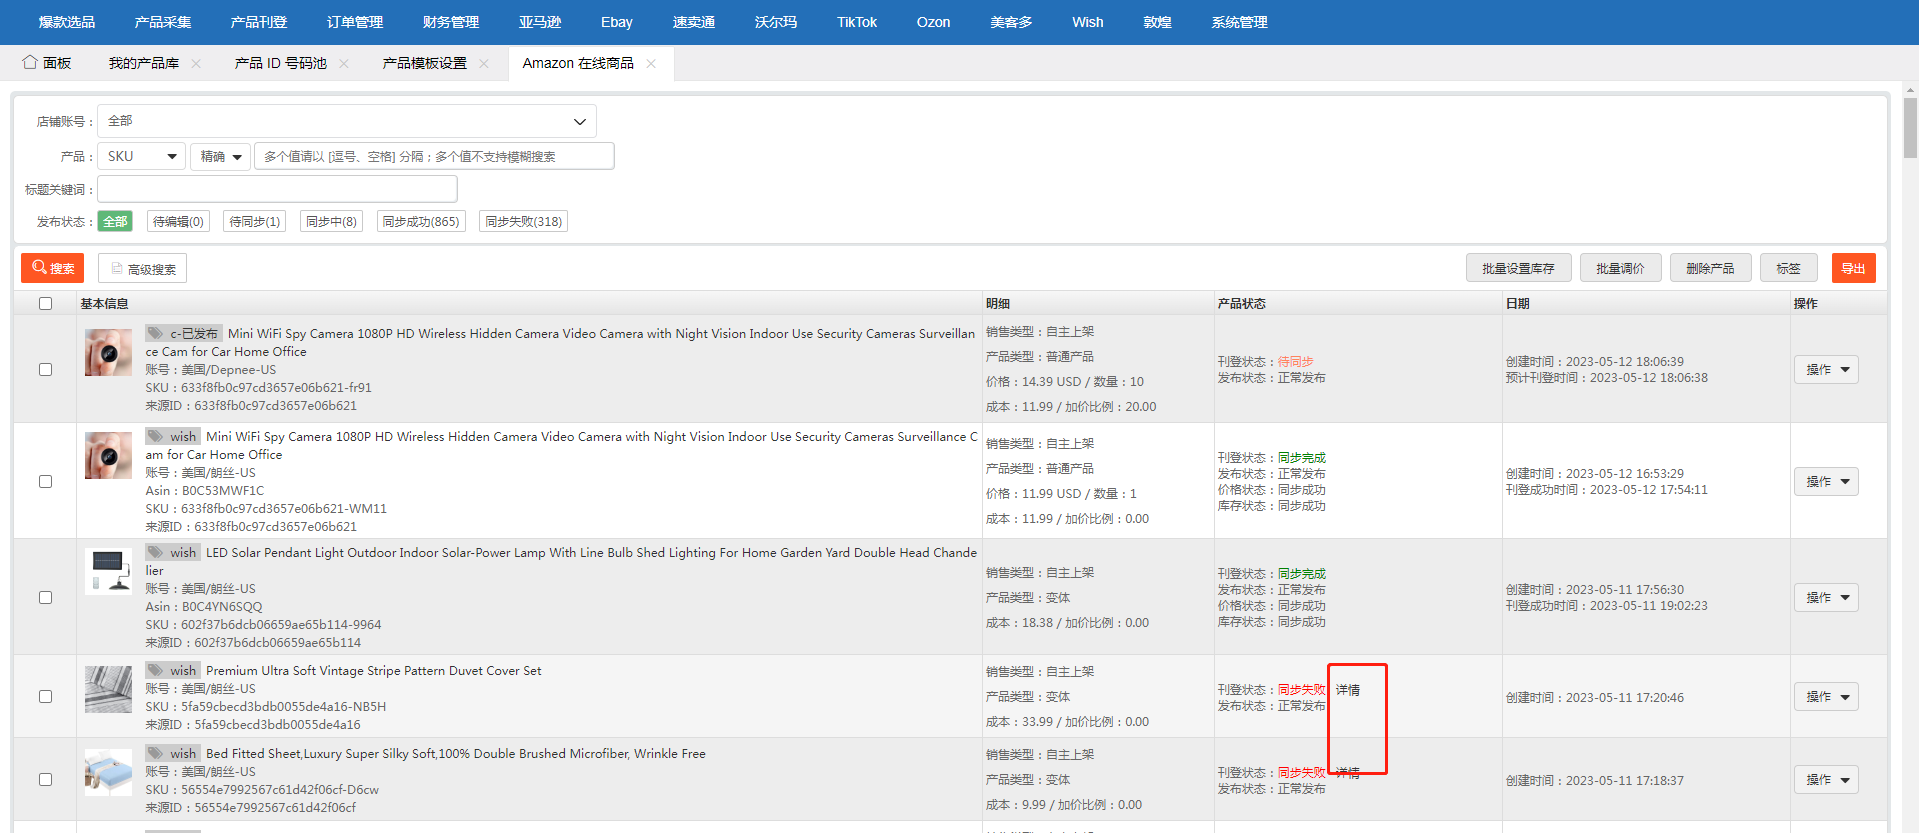Open 操作 dropdown for LED Solar row
Screen dimensions: 1919x833
(1826, 598)
